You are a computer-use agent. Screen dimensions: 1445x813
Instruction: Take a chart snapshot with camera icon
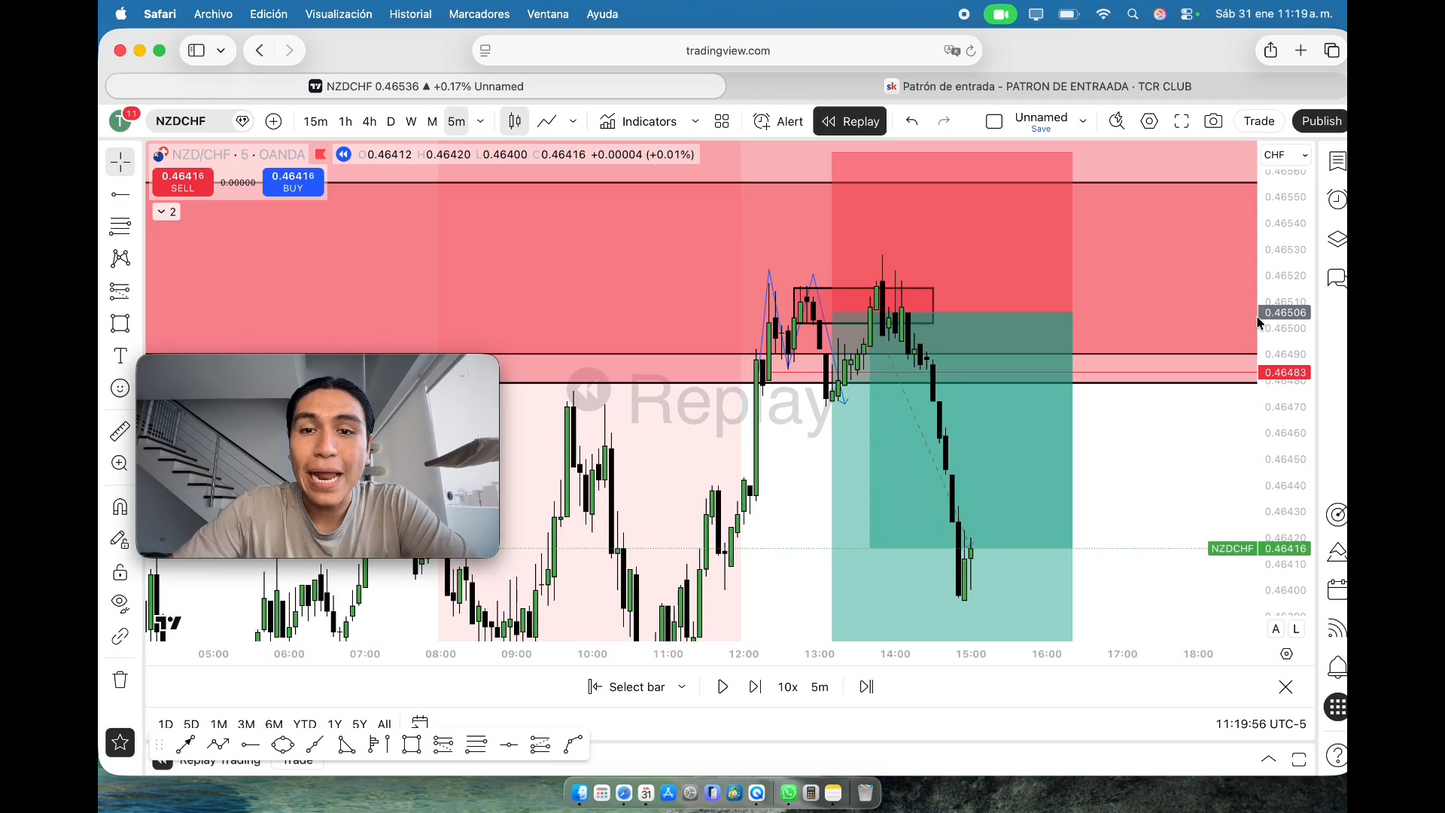click(1213, 121)
